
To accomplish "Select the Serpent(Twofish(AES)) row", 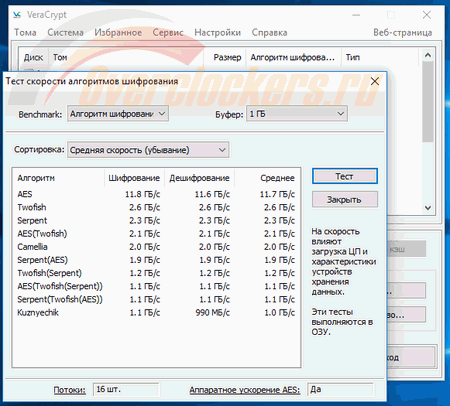I will pyautogui.click(x=156, y=299).
